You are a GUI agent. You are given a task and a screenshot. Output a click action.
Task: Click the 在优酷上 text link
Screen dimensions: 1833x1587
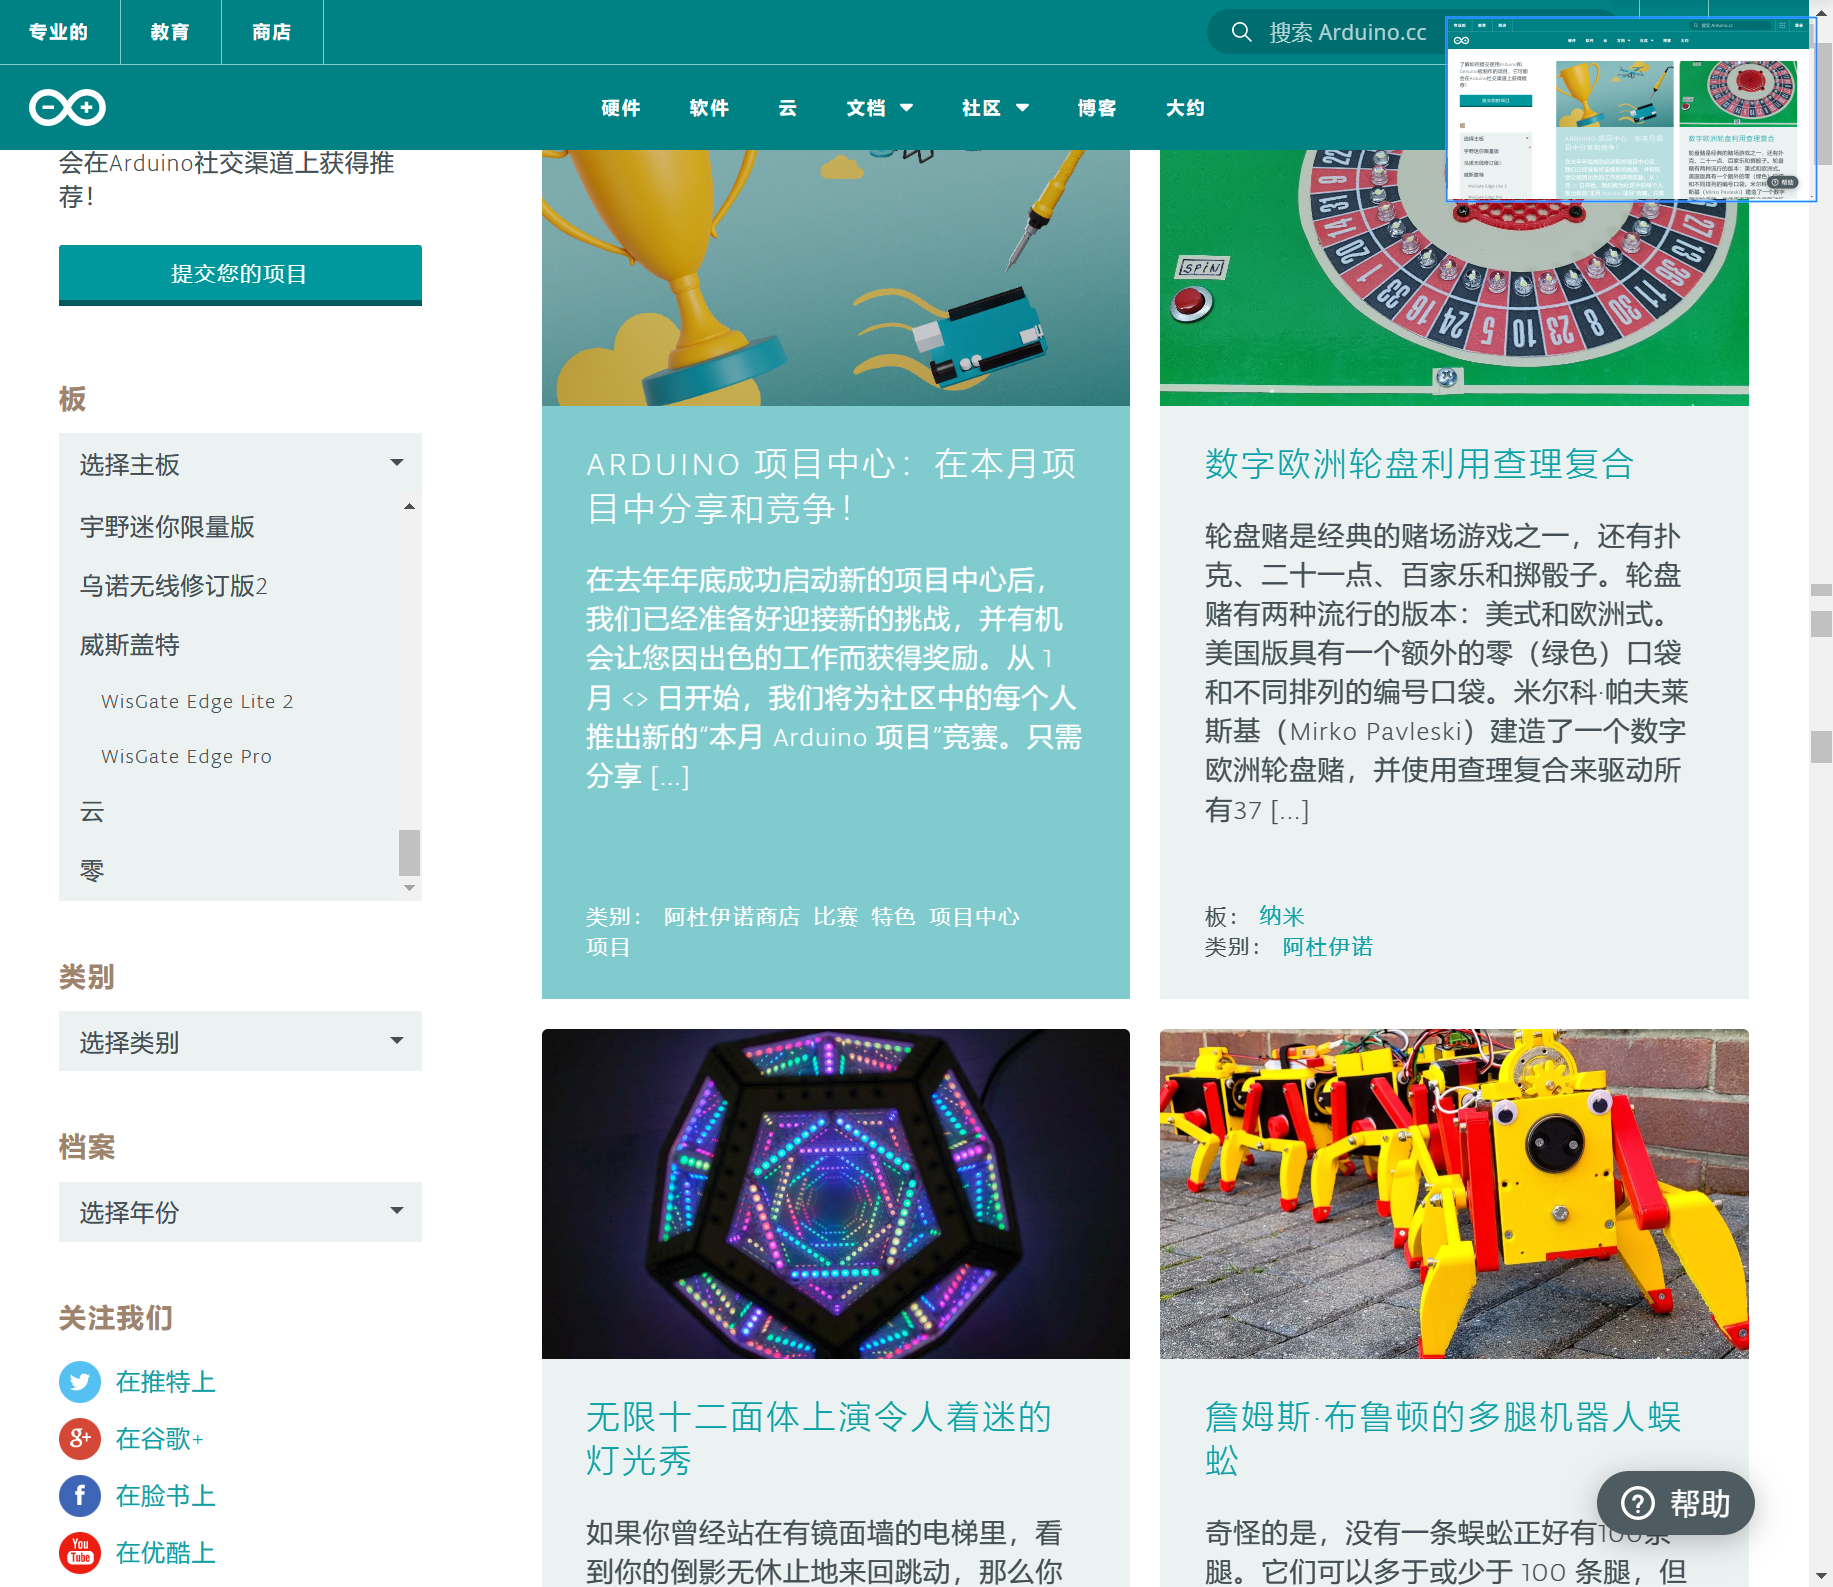(x=166, y=1553)
